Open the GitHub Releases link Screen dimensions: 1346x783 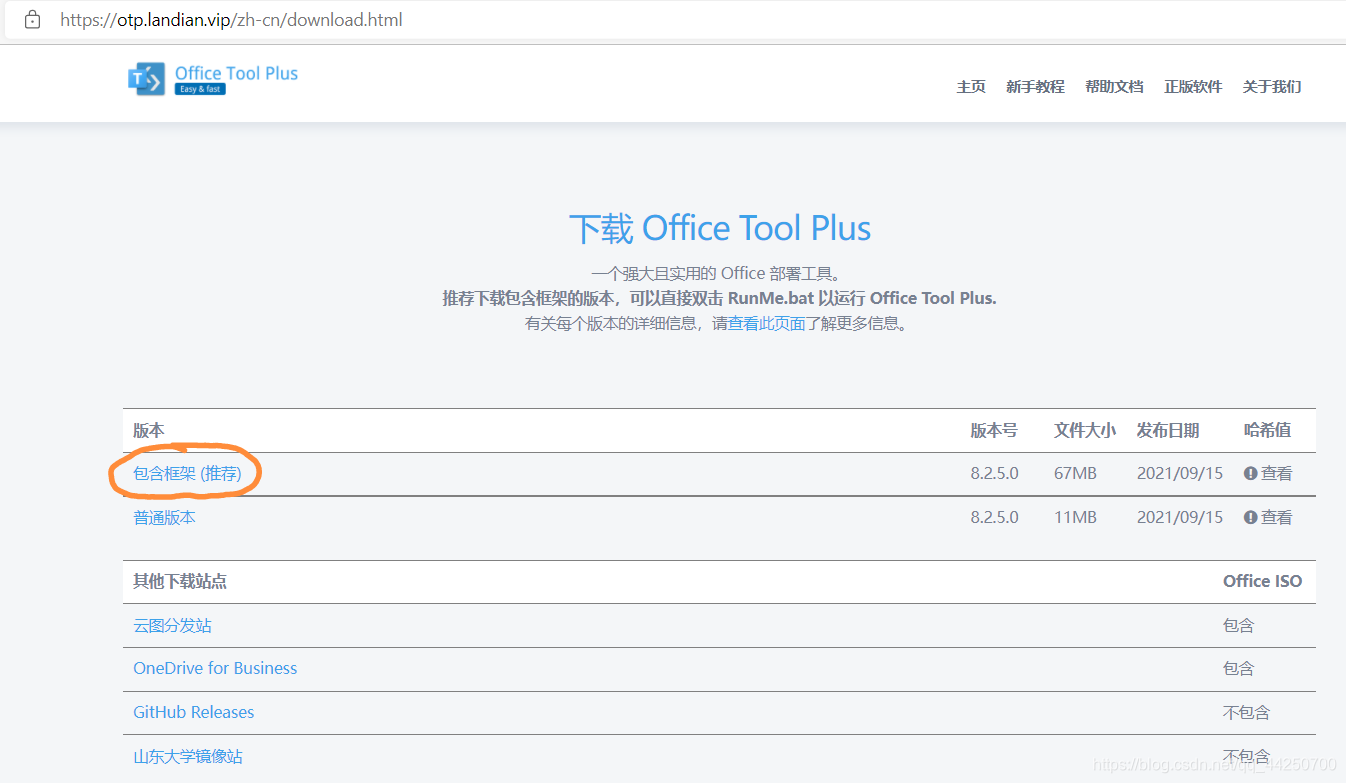coord(194,712)
